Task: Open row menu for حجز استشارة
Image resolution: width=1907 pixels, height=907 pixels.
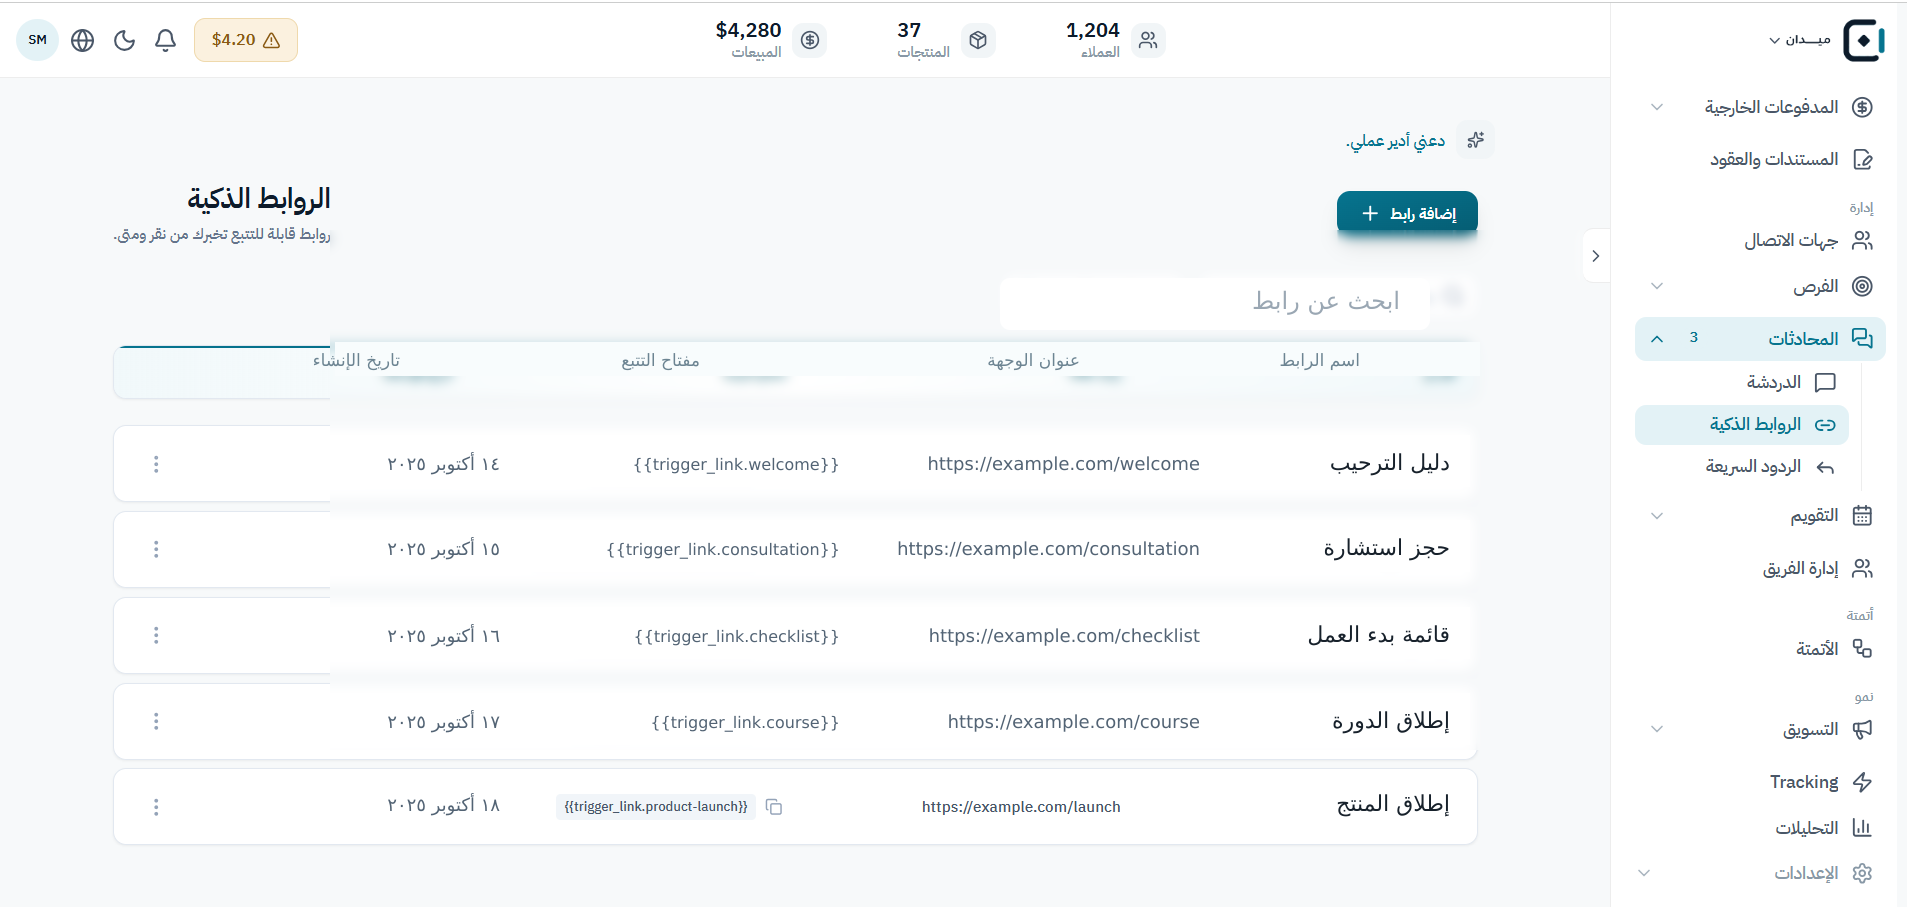Action: click(x=156, y=549)
